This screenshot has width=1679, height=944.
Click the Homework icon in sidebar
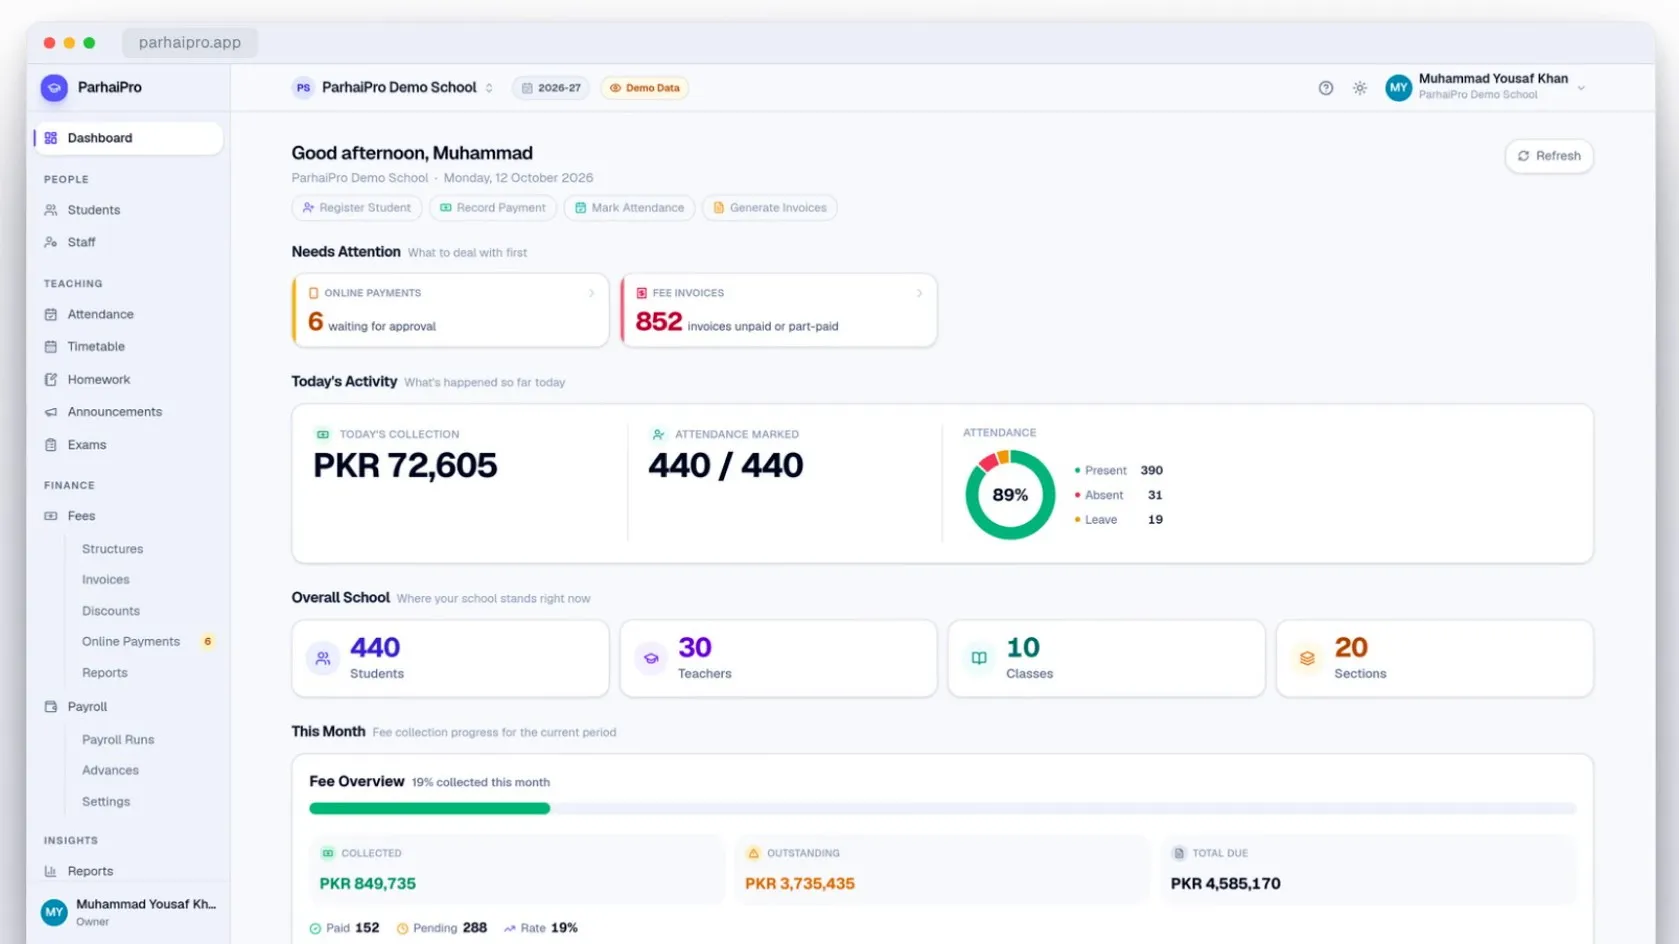[51, 380]
